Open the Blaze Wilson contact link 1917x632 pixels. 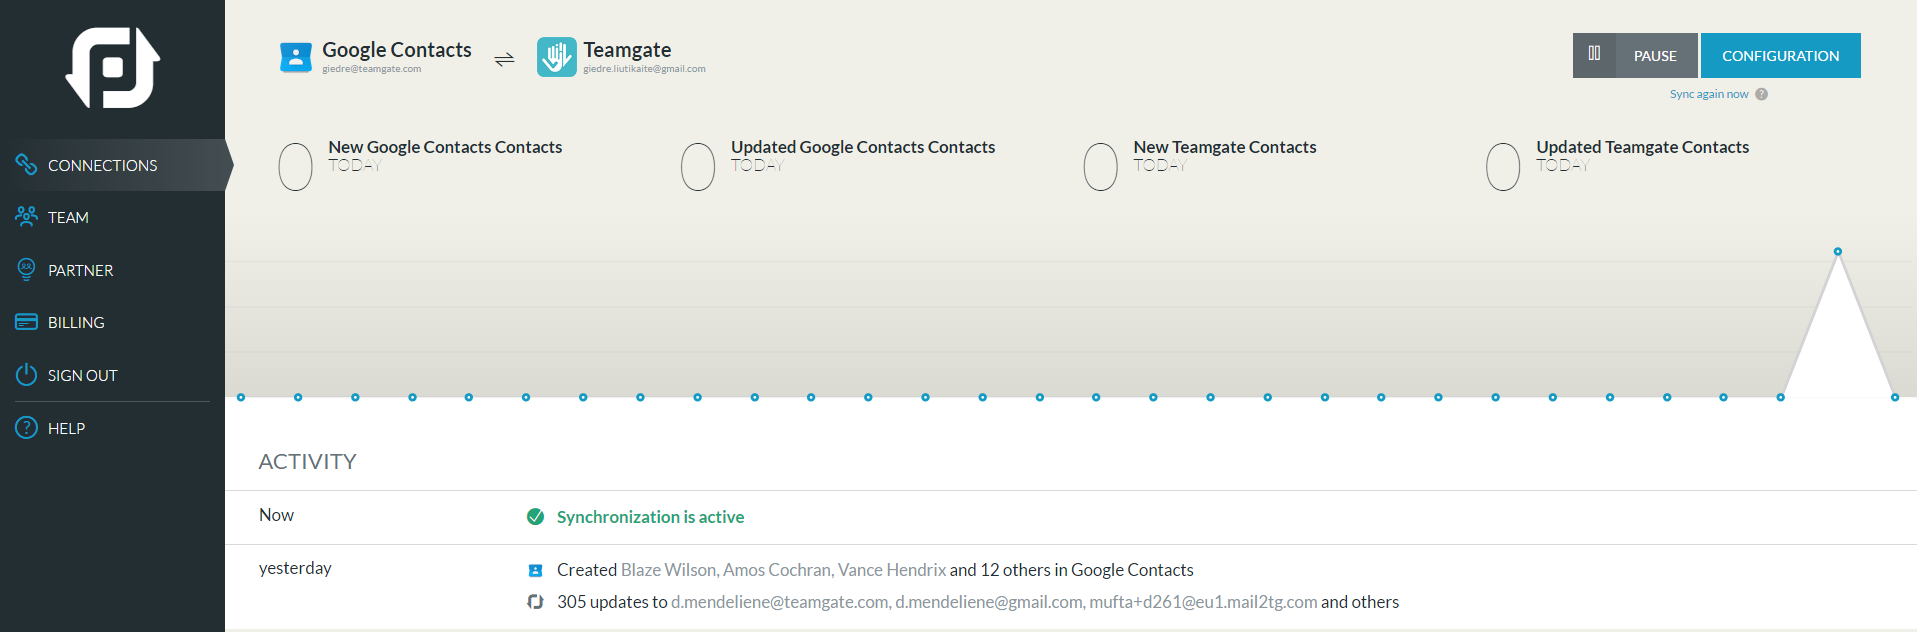coord(668,570)
